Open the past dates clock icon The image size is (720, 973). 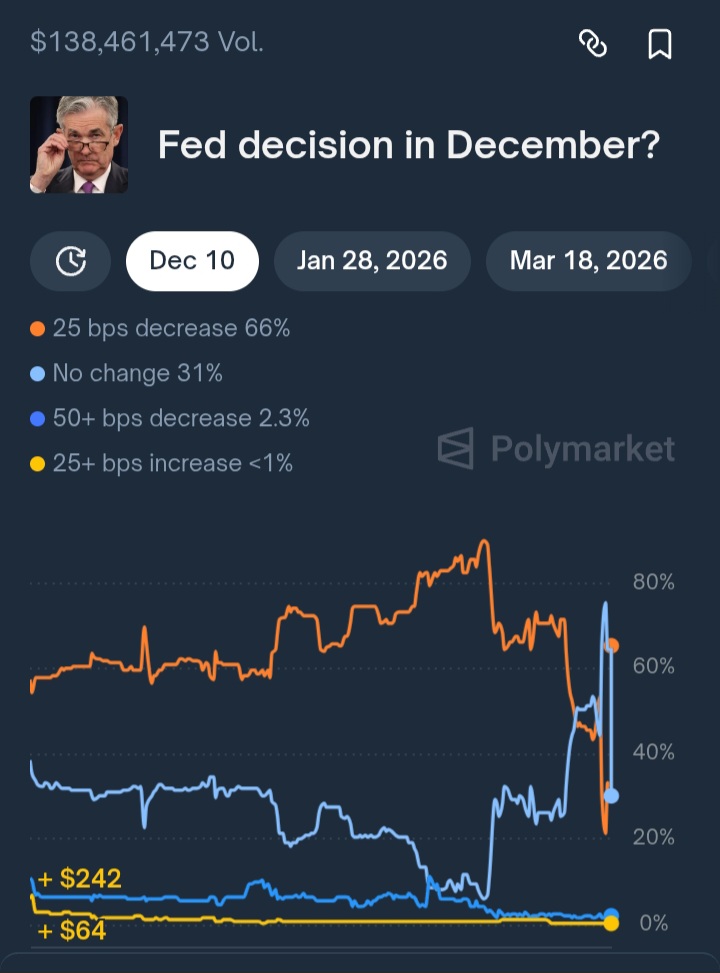pyautogui.click(x=70, y=261)
